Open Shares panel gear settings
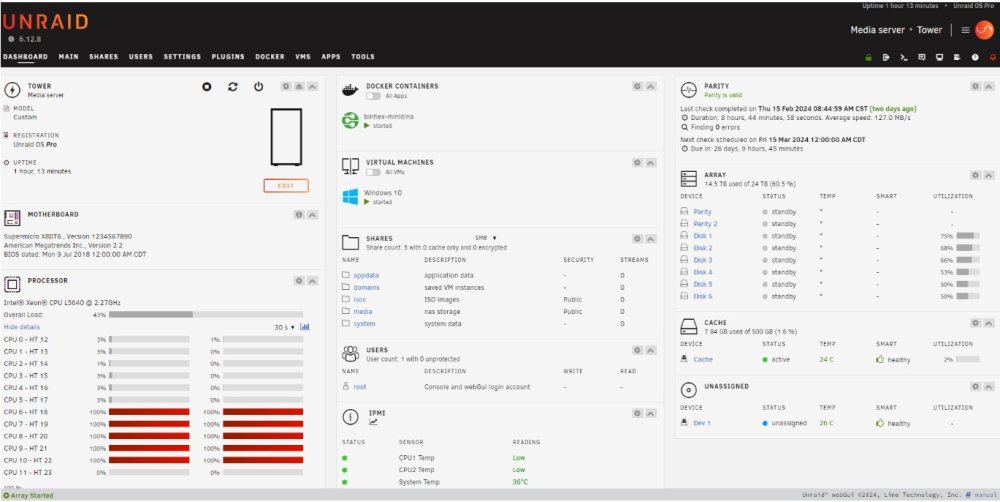Viewport: 1000px width, 502px height. click(x=637, y=239)
